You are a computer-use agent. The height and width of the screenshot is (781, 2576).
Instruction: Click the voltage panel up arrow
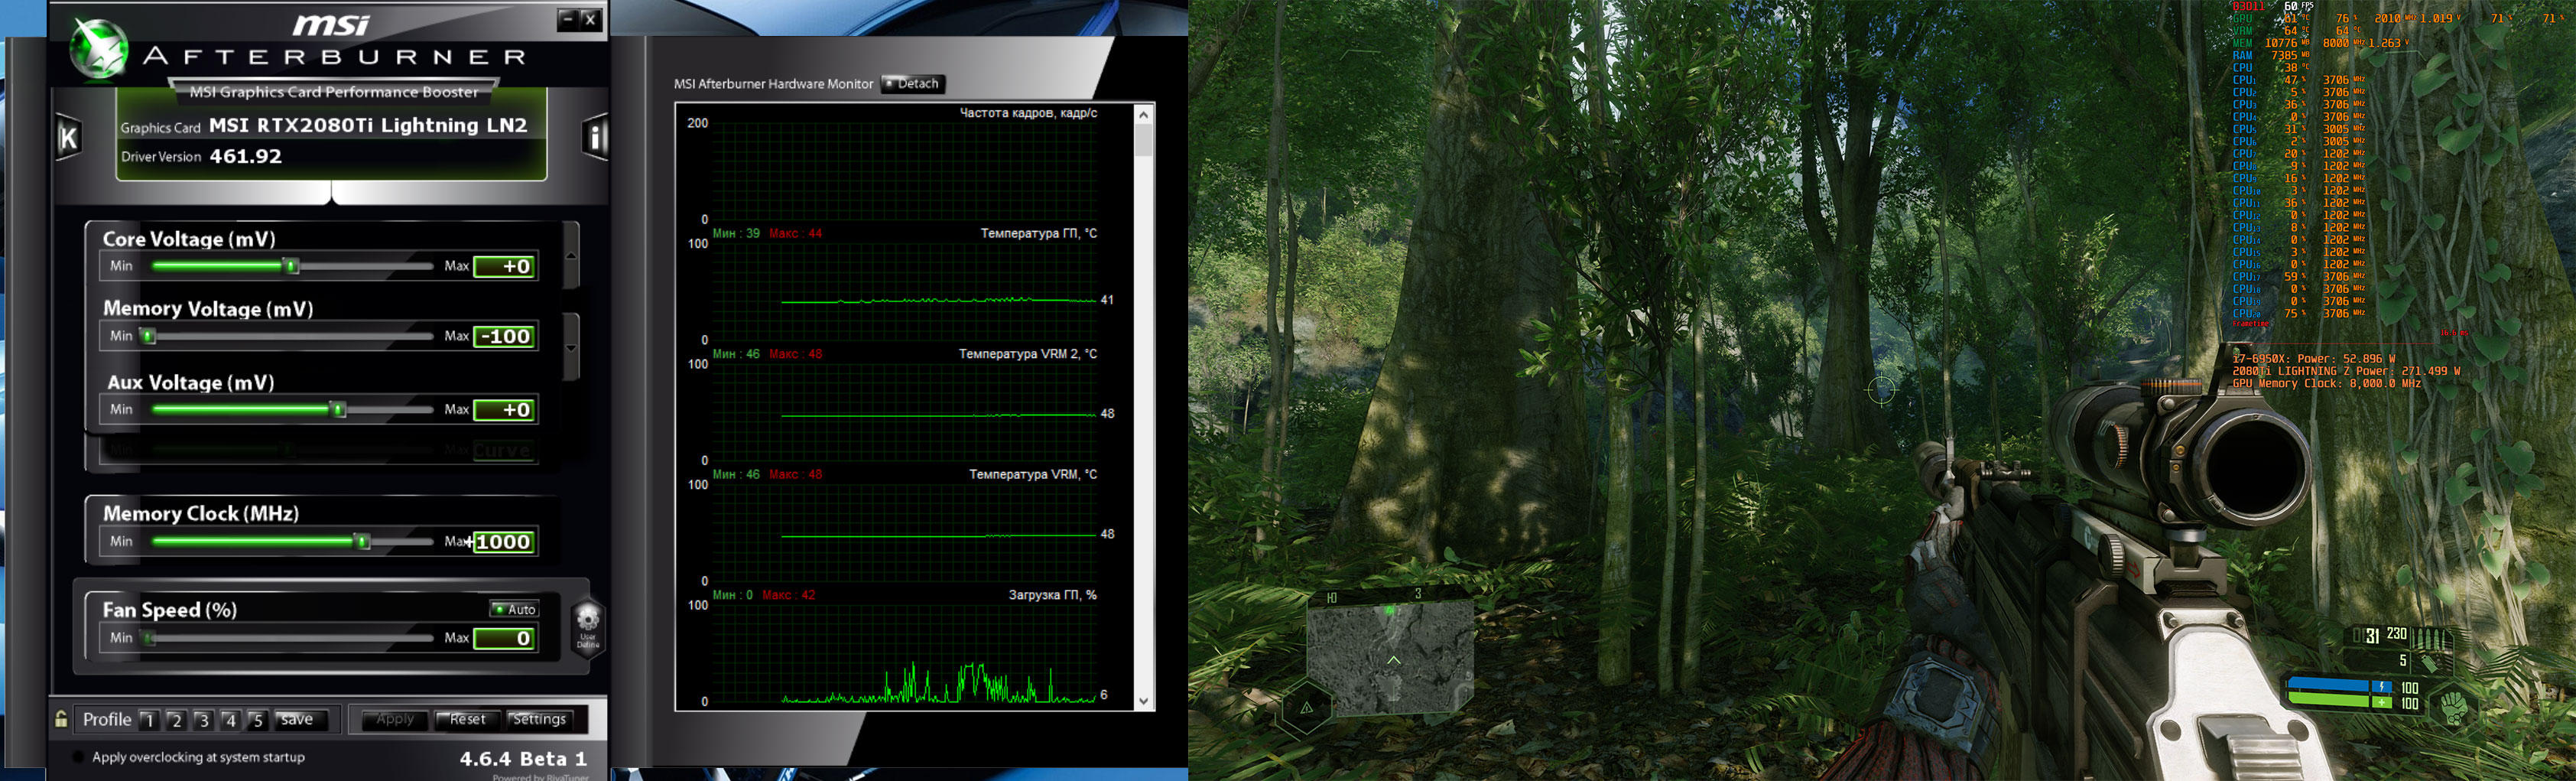click(x=571, y=255)
